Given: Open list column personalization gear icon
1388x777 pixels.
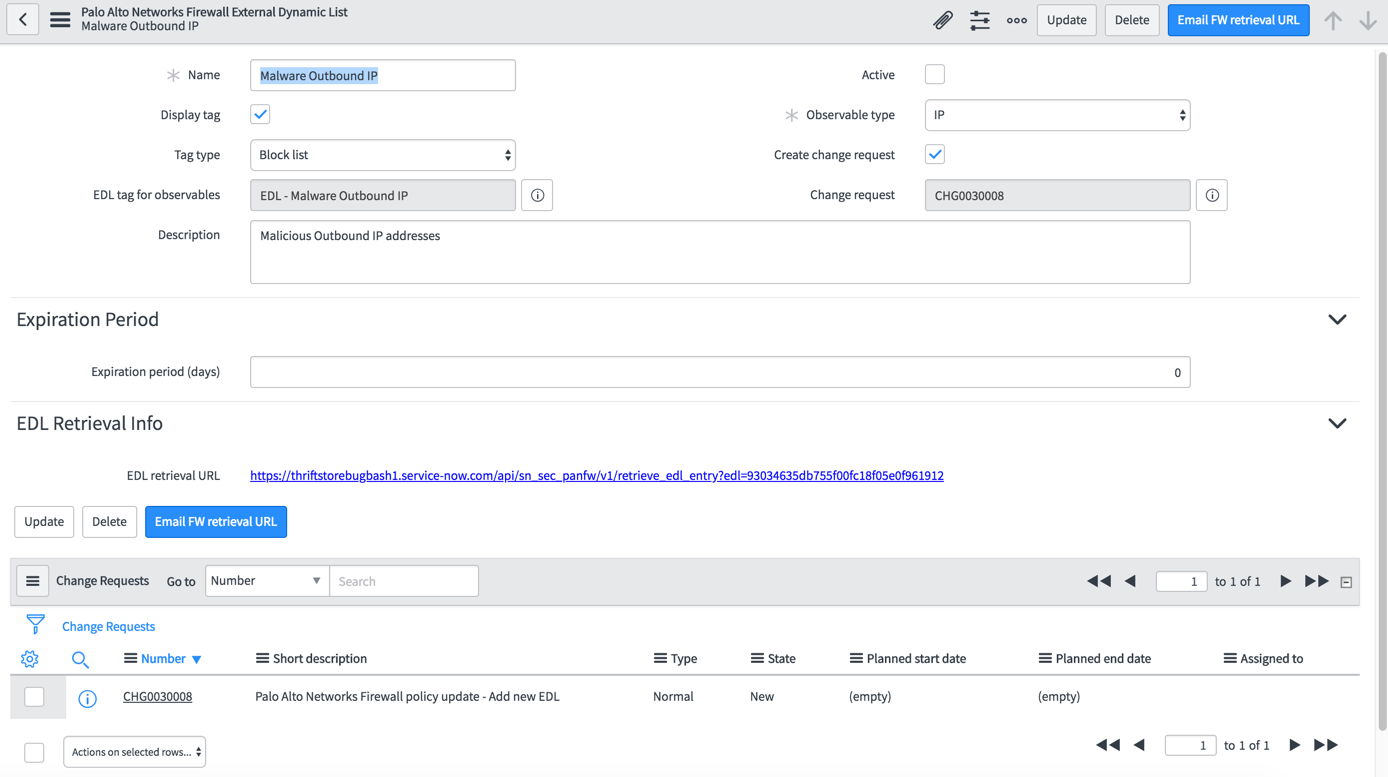Looking at the screenshot, I should coord(30,659).
